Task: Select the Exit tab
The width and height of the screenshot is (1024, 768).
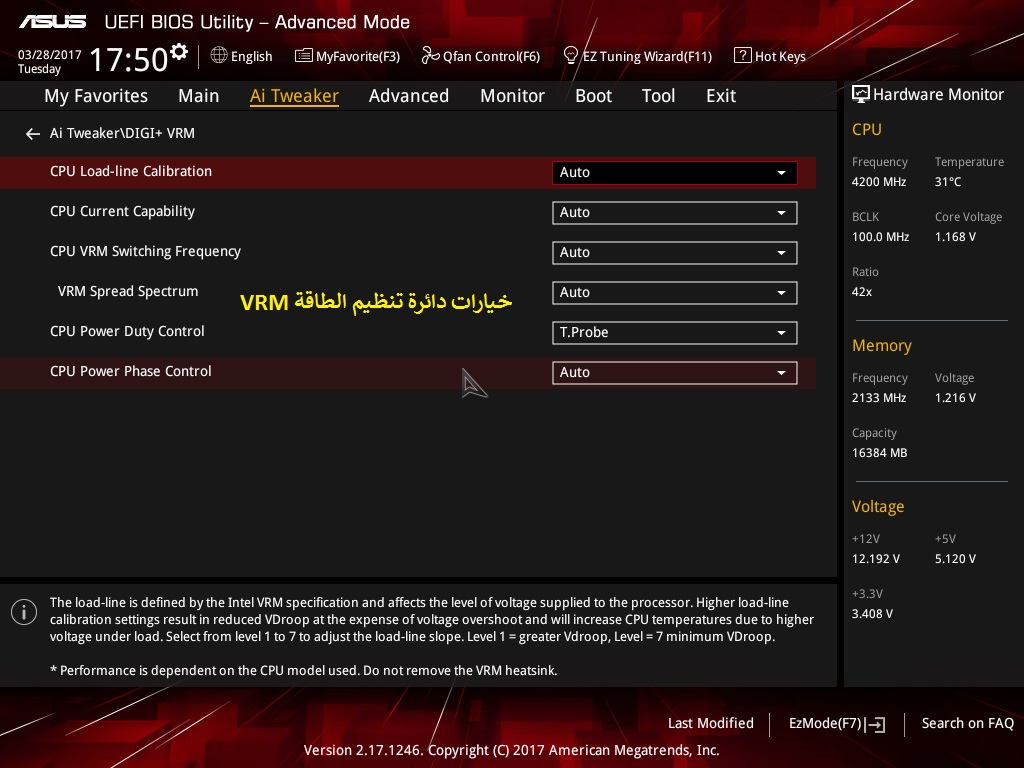Action: pyautogui.click(x=721, y=96)
